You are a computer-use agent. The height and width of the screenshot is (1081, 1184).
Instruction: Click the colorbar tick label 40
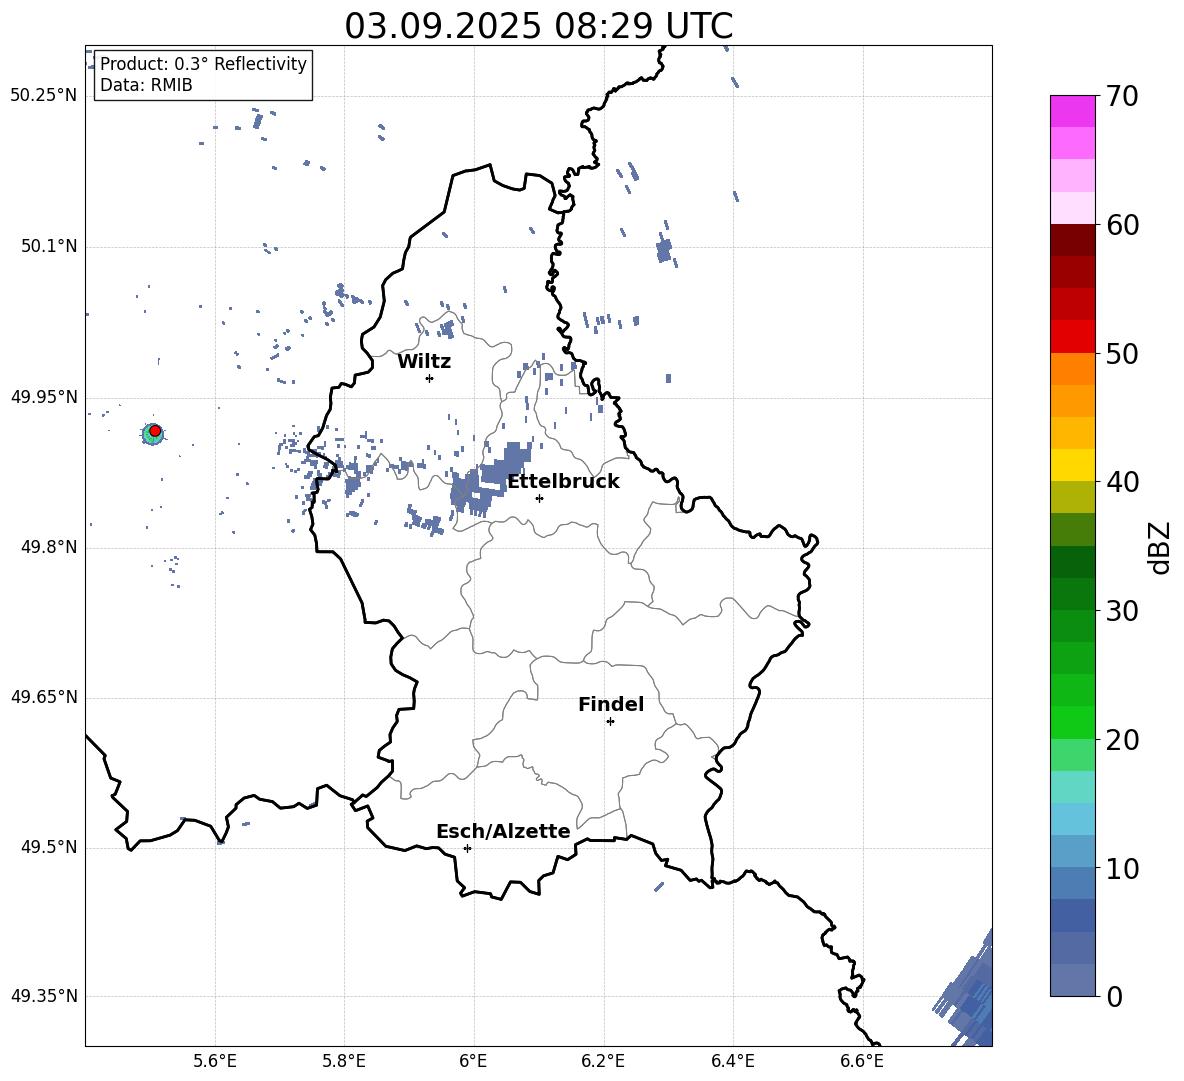(x=1122, y=482)
